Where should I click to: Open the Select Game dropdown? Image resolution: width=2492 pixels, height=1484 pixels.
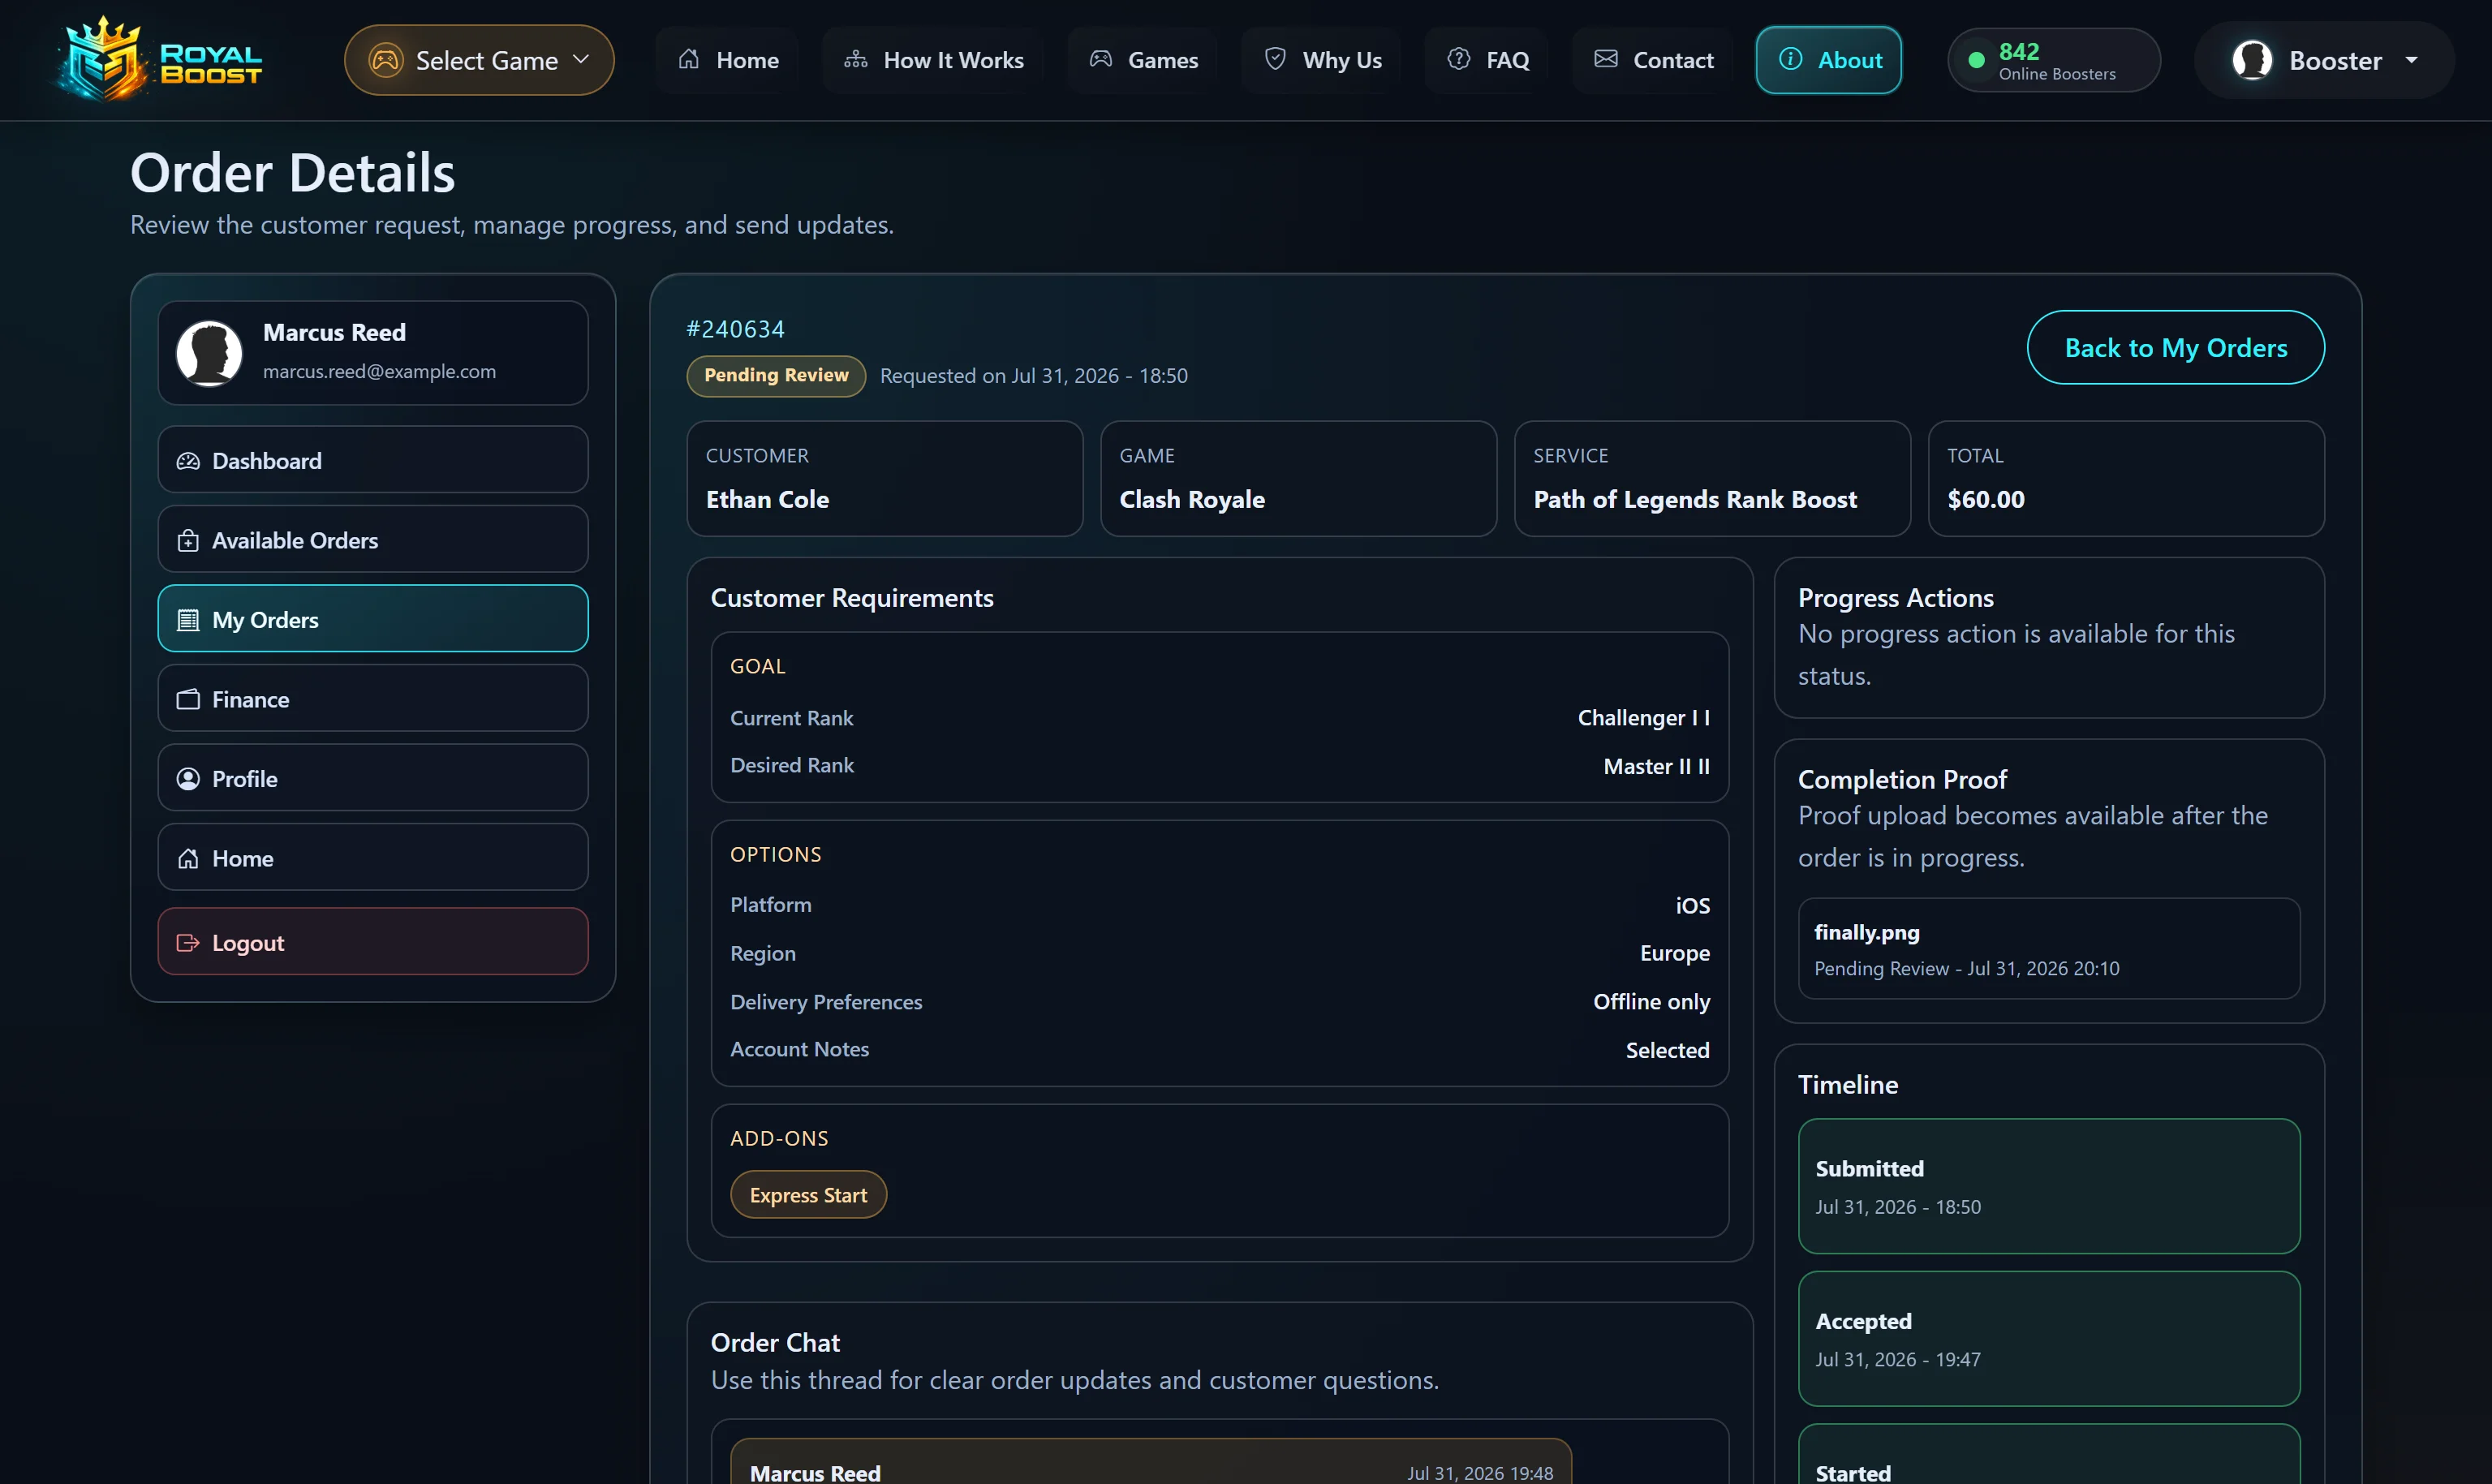coord(479,60)
